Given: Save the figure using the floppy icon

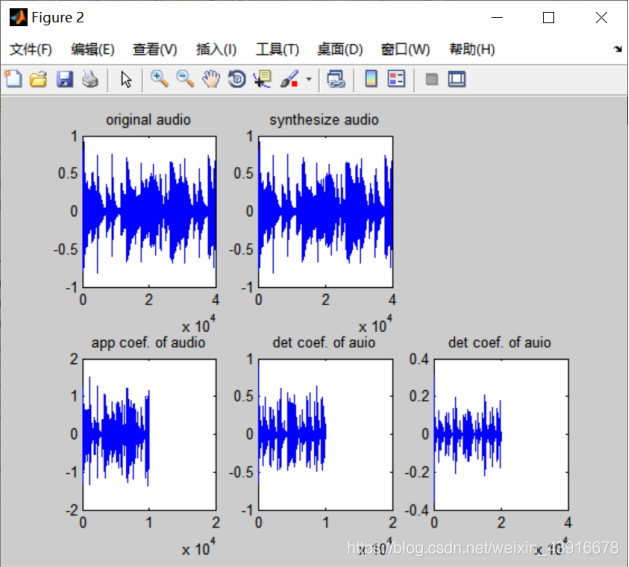Looking at the screenshot, I should coord(65,79).
